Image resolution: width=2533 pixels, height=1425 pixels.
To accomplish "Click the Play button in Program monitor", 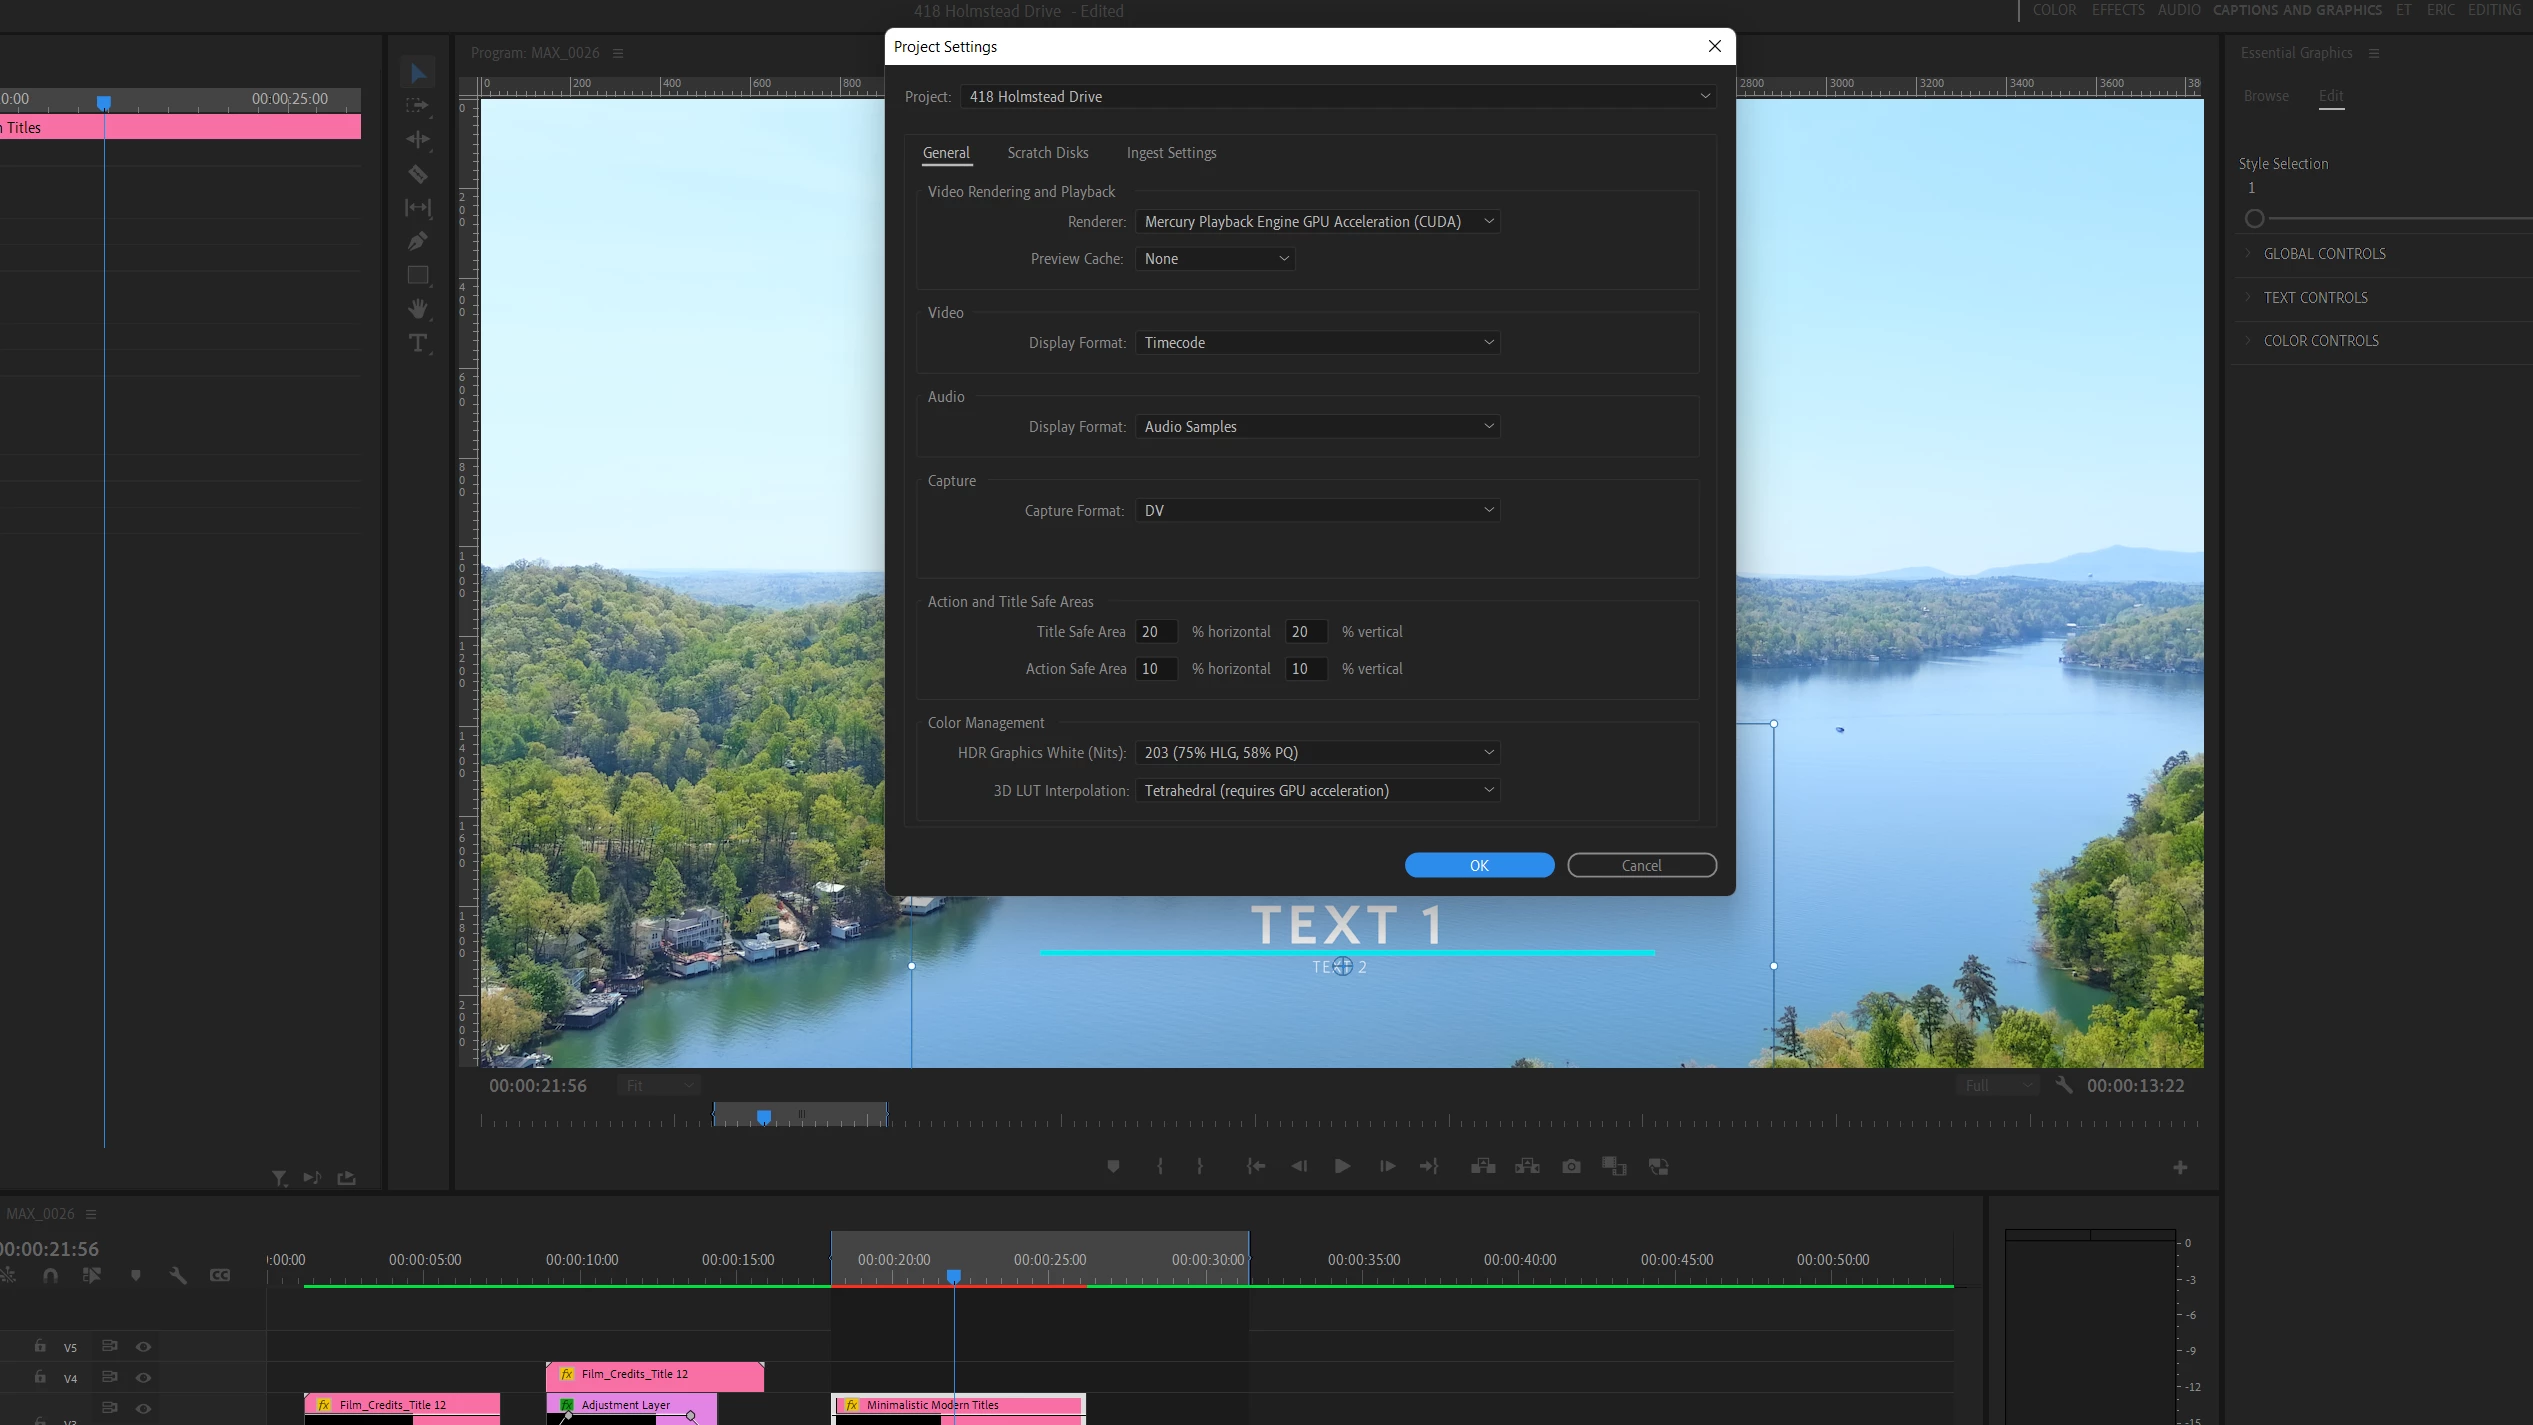I will pos(1342,1166).
